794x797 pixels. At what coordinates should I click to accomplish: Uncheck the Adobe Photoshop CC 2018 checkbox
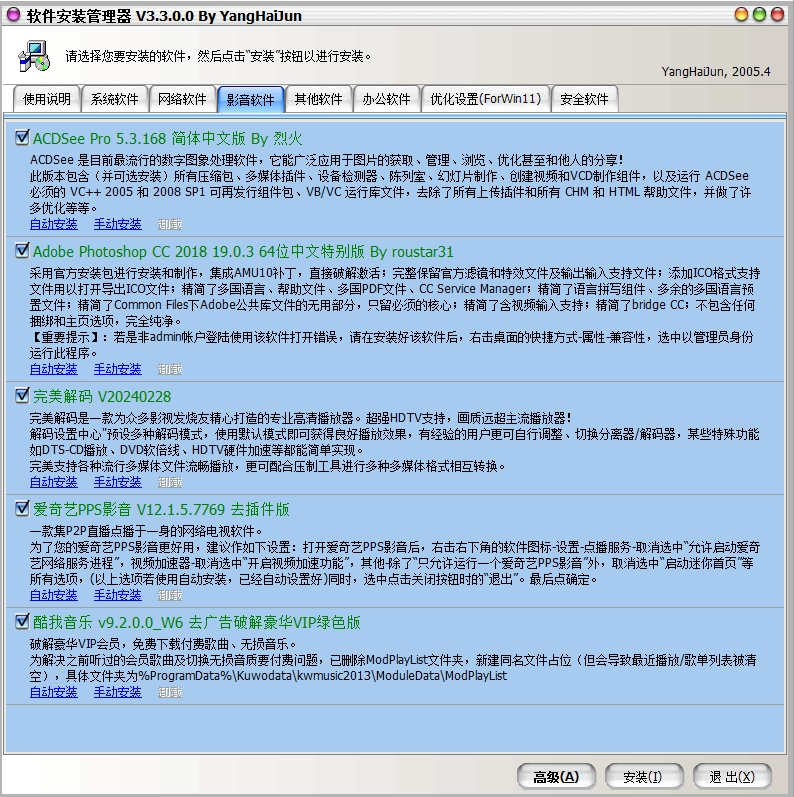(22, 251)
